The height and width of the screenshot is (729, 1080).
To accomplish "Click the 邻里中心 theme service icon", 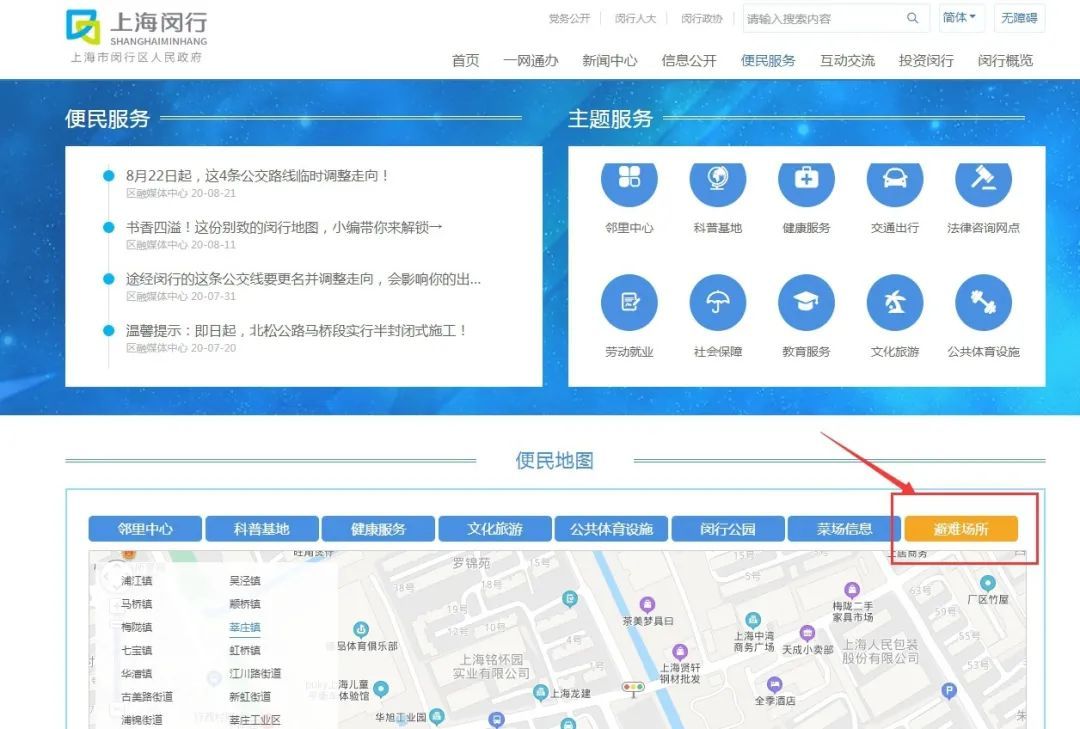I will point(629,180).
